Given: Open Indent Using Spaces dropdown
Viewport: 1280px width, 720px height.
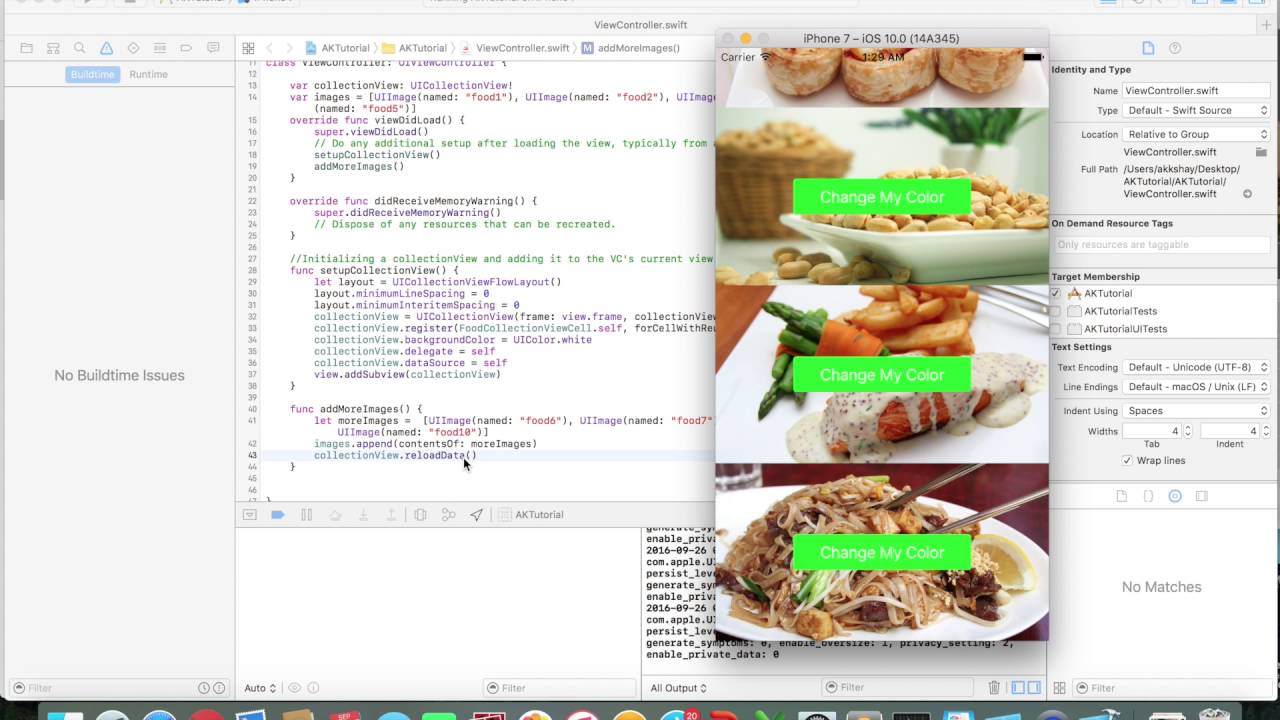Looking at the screenshot, I should 1196,411.
